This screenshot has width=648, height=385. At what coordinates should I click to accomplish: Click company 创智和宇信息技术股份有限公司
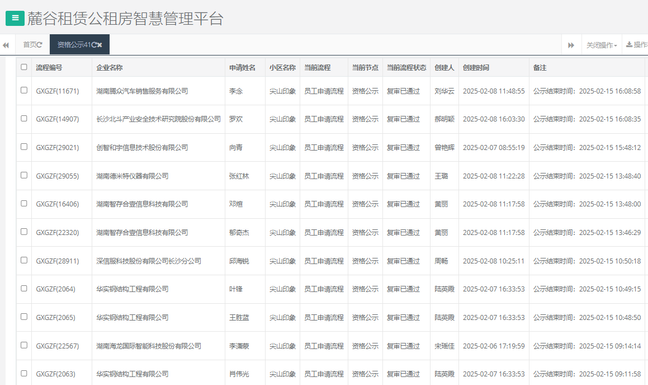[142, 147]
